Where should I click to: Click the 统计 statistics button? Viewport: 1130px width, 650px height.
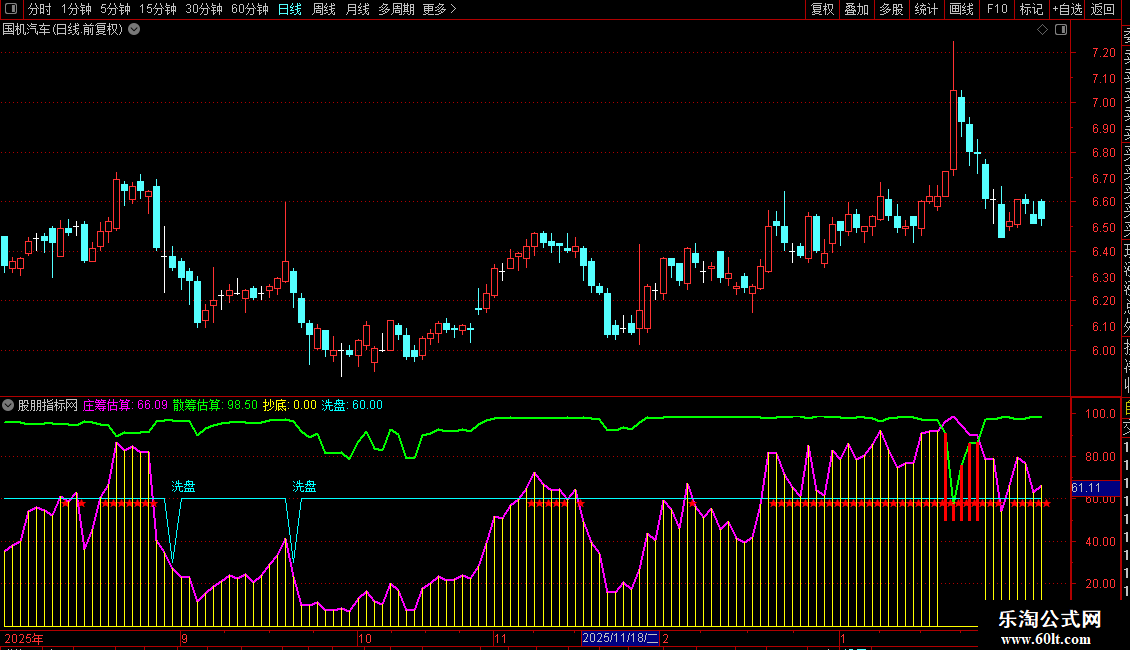coord(926,10)
